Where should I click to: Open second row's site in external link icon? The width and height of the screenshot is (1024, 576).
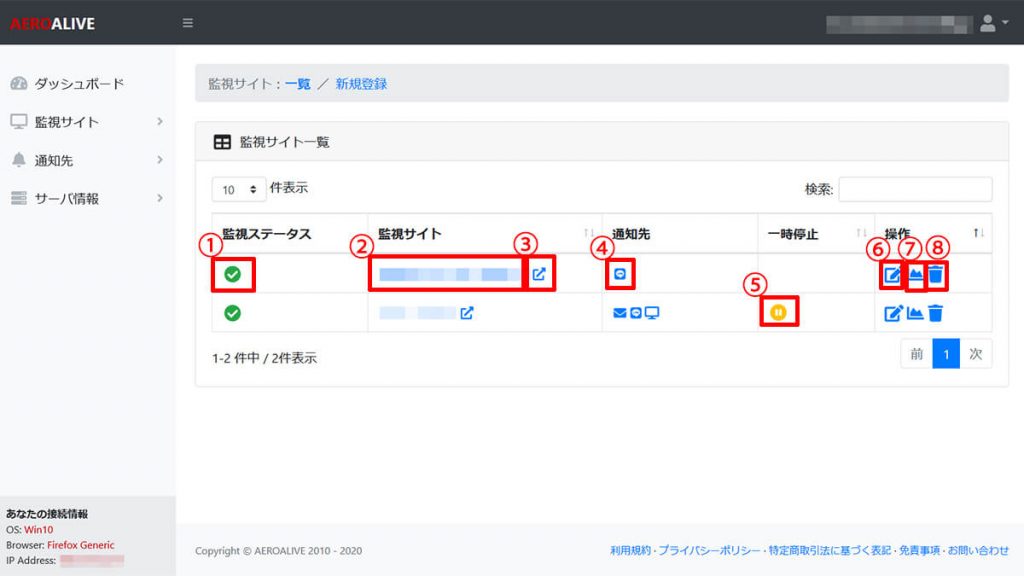[467, 313]
